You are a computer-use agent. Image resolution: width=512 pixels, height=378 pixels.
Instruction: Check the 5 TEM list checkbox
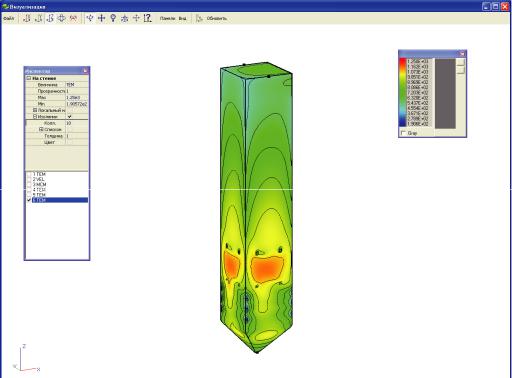coord(29,195)
